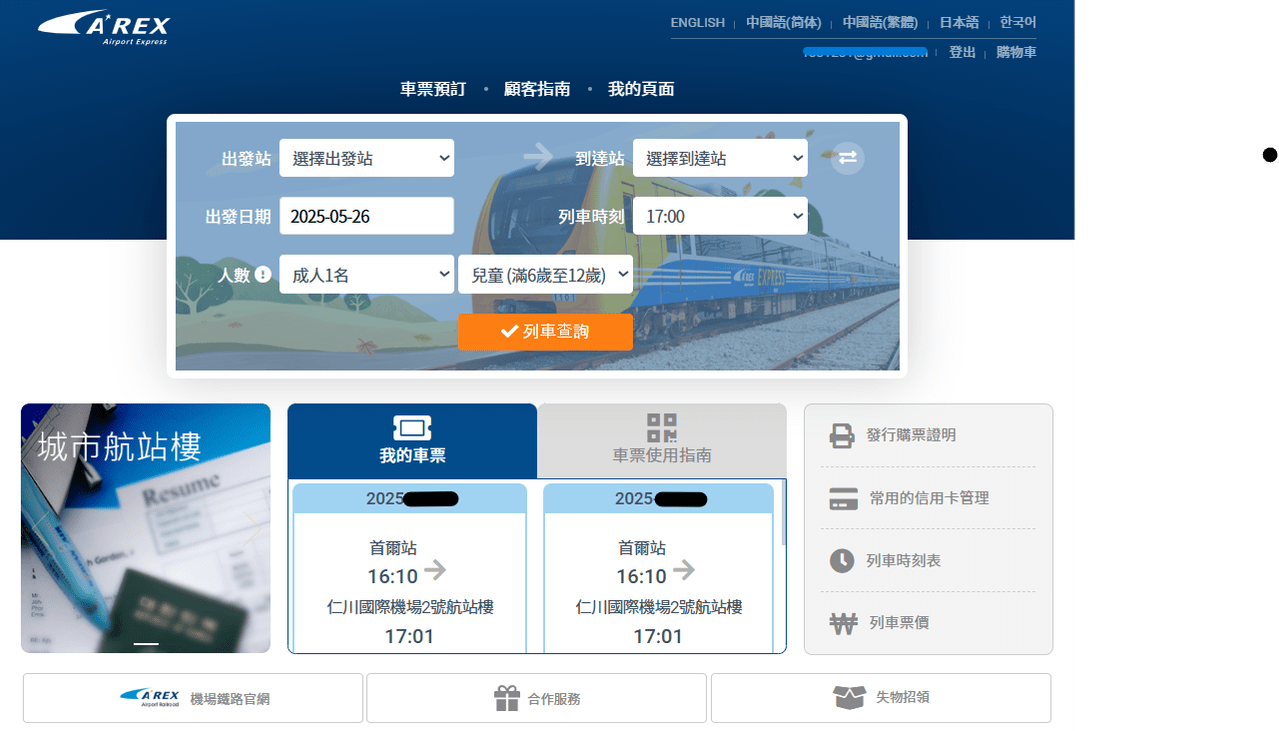Click the printer icon for 發行購票證明
Screen dimensions: 1279x731
coord(842,436)
